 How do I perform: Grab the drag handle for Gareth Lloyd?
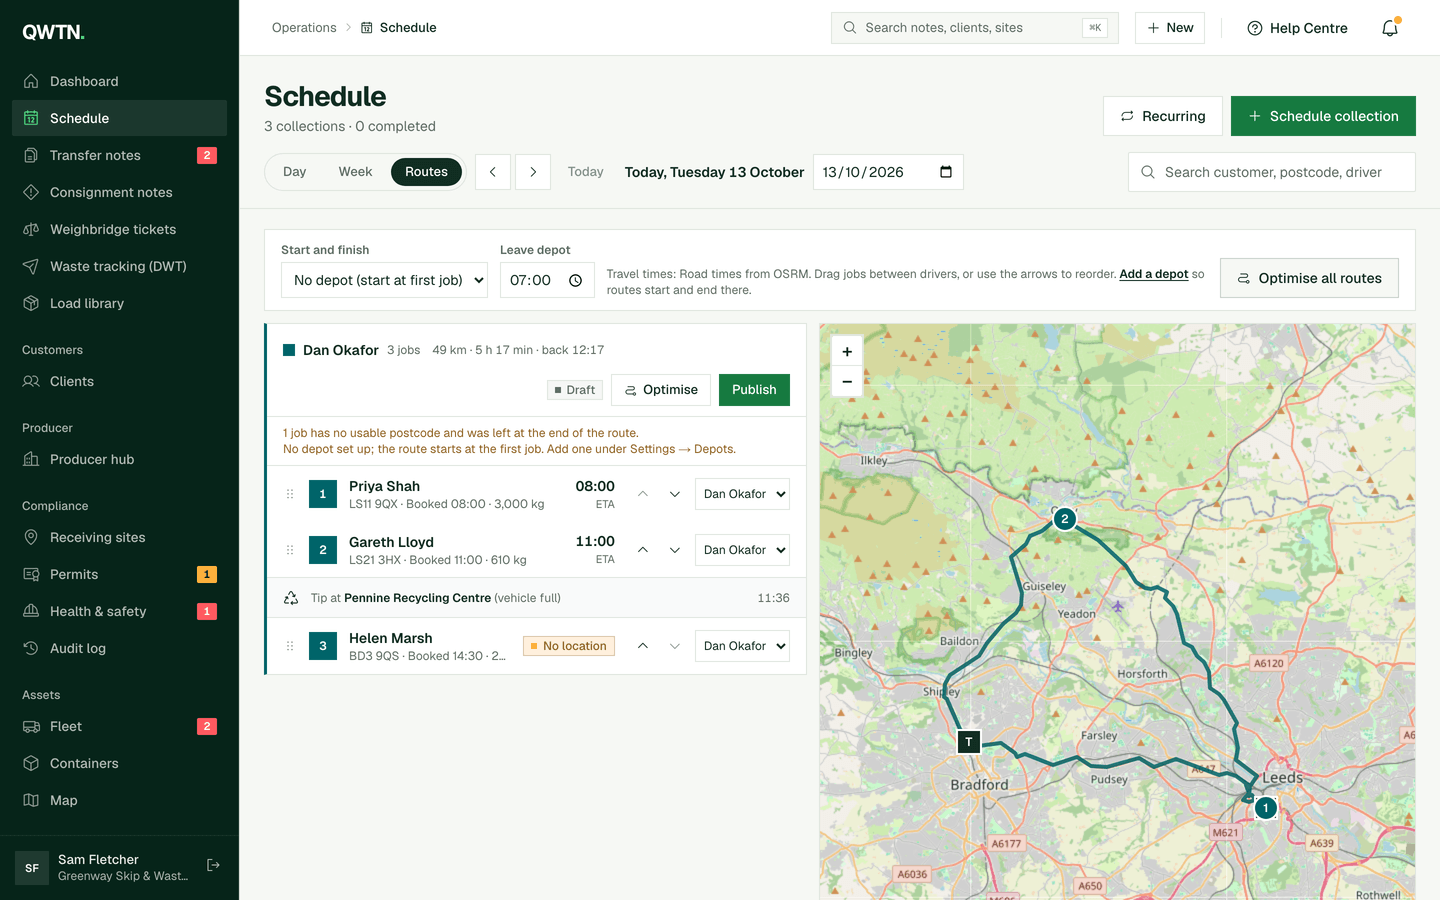click(290, 550)
